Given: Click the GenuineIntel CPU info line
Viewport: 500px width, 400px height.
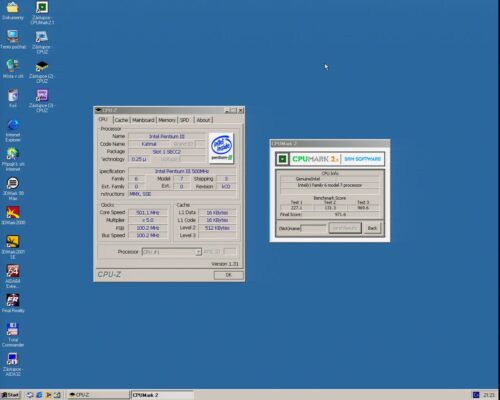Looking at the screenshot, I should 330,179.
